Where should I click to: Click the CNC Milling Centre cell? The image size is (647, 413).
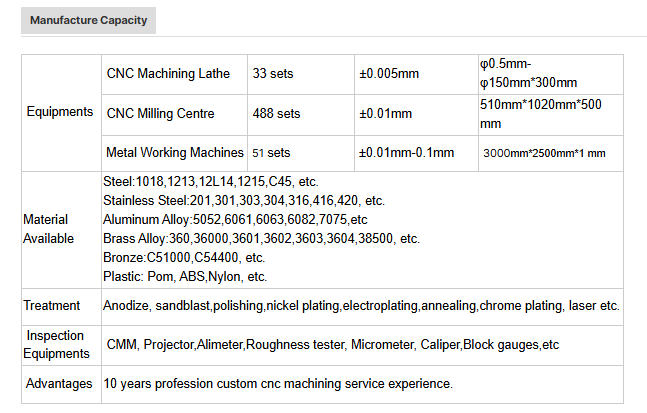click(175, 115)
